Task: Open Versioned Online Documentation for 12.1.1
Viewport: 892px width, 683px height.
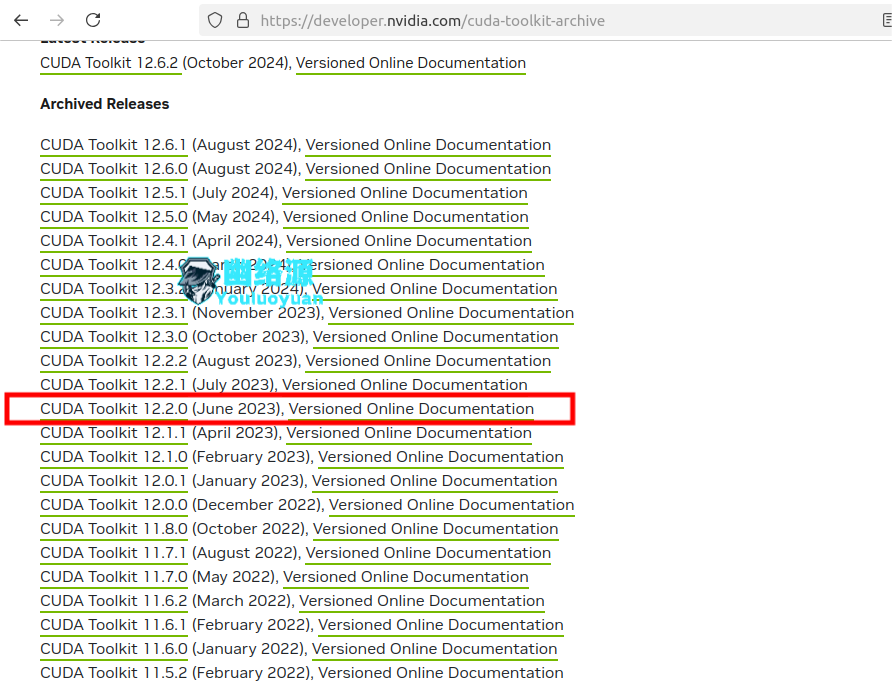Action: pos(409,433)
